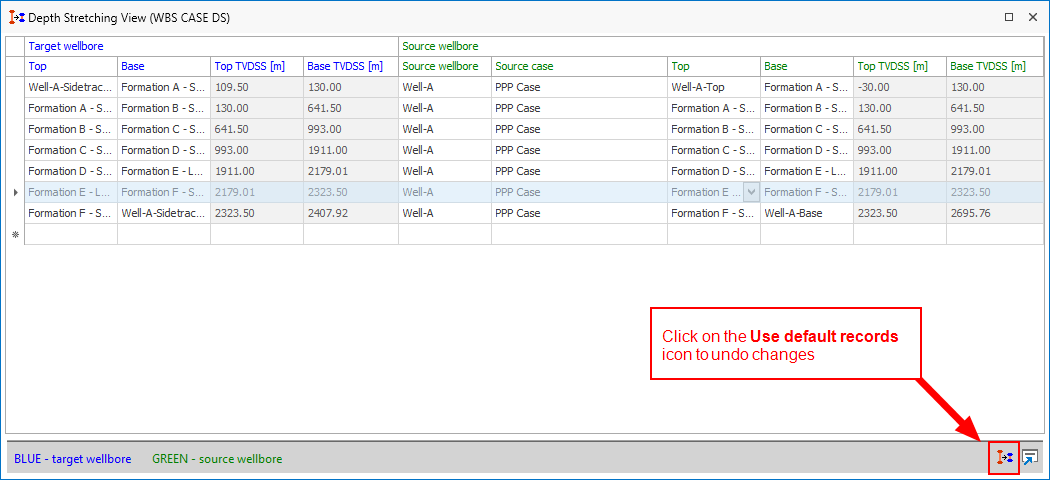Click the Source wellbore column header
The height and width of the screenshot is (480, 1050).
[x=444, y=66]
